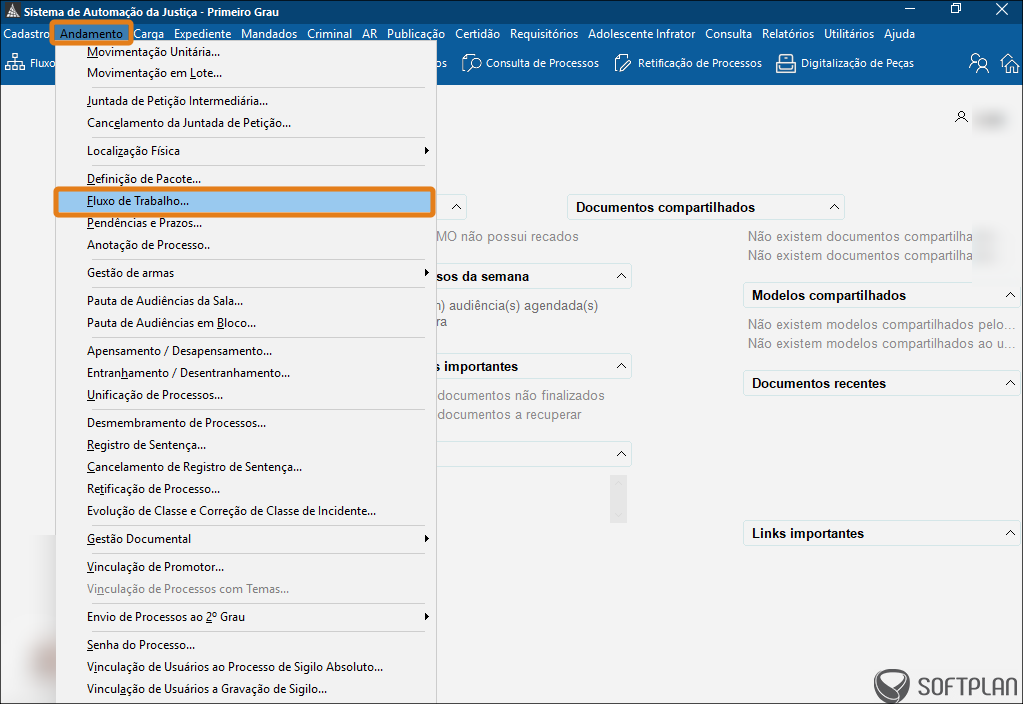Close the Andamento menu
This screenshot has height=704, width=1023.
point(91,34)
